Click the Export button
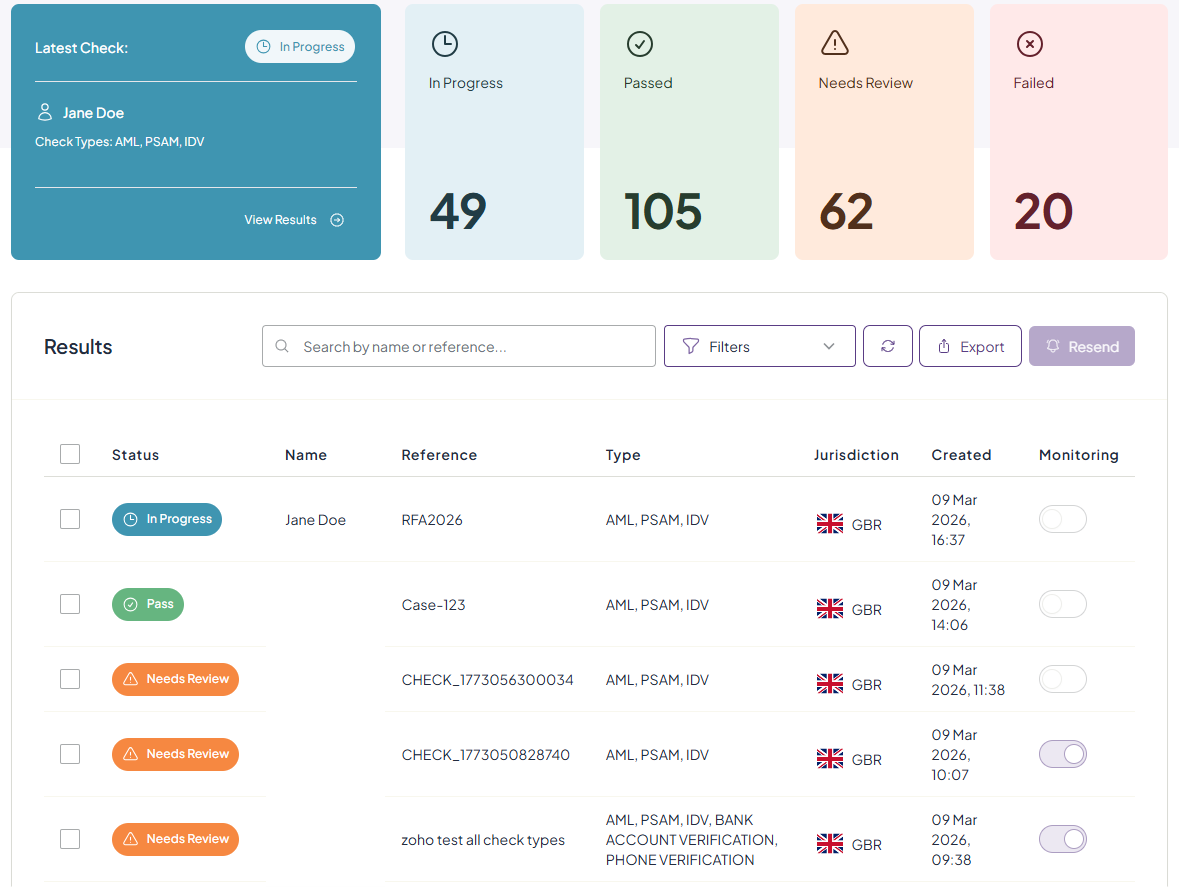This screenshot has height=888, width=1179. 970,346
